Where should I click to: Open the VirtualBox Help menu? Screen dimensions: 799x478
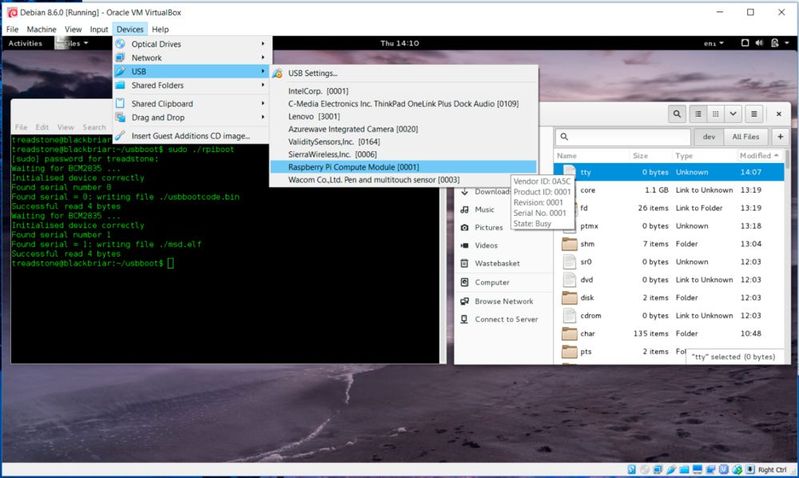point(160,29)
